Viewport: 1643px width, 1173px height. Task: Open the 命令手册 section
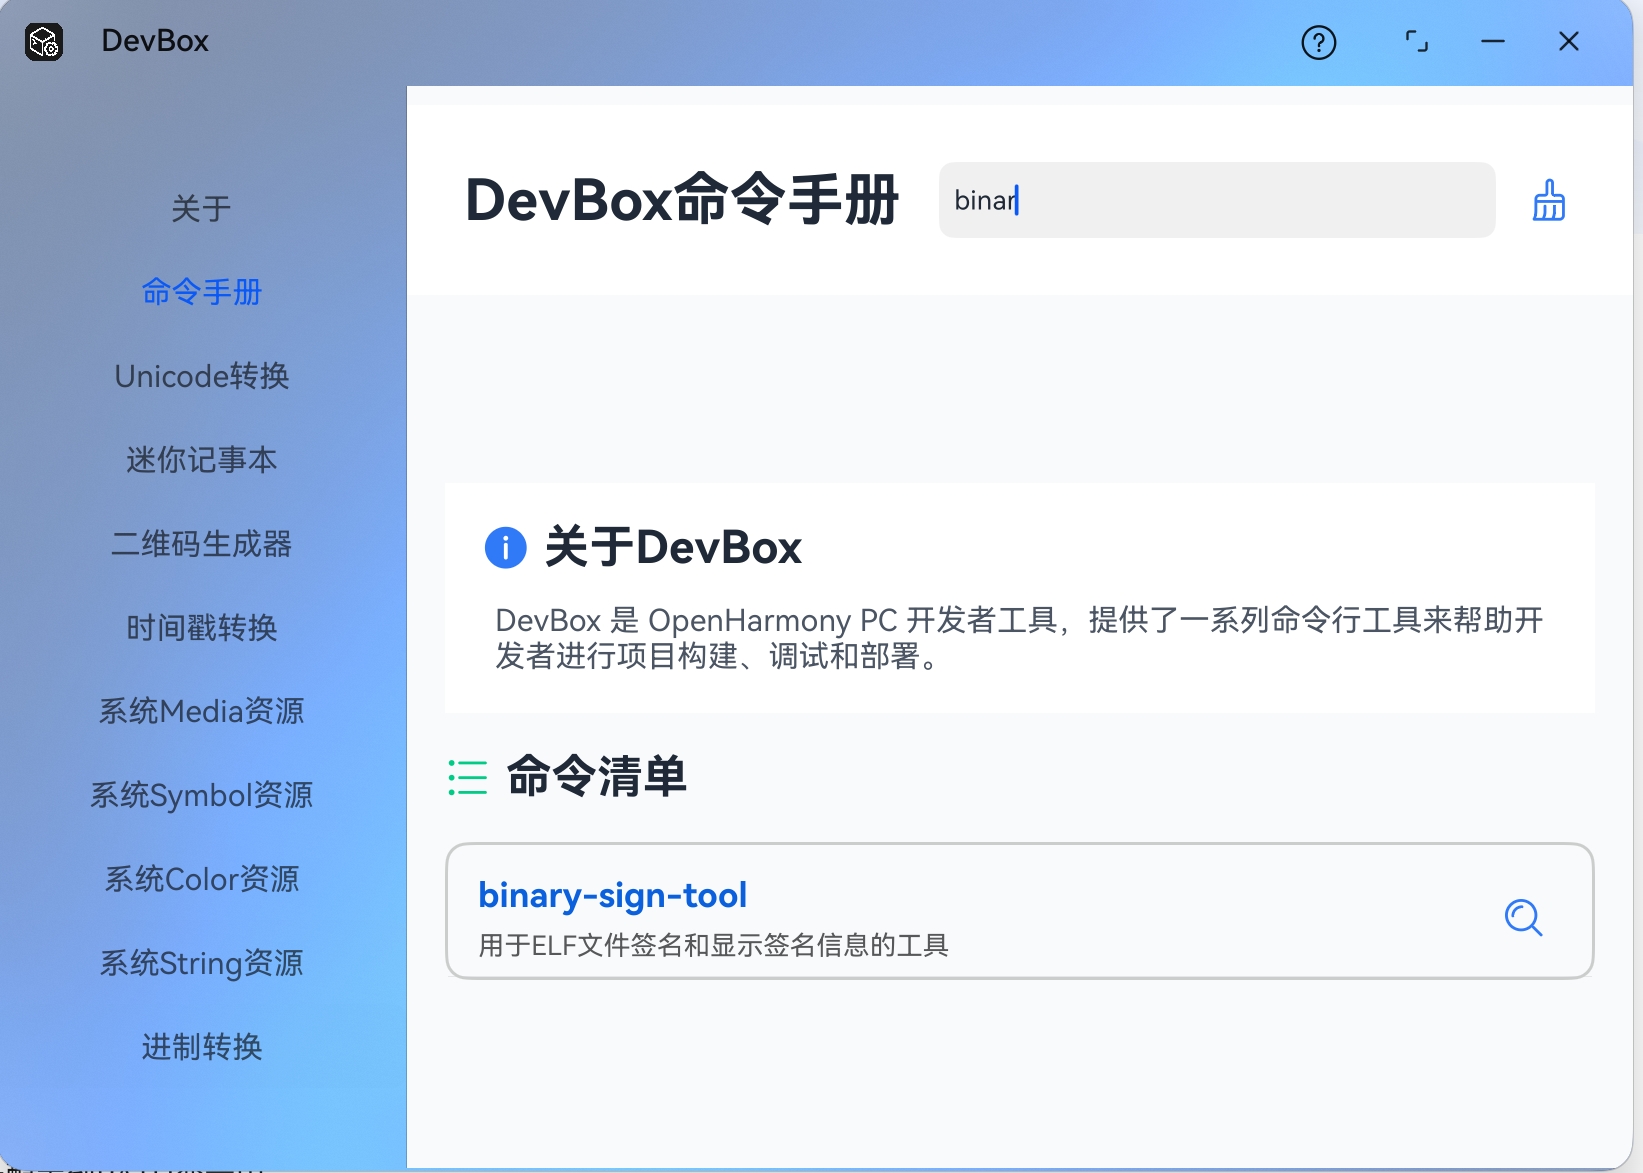pos(201,292)
